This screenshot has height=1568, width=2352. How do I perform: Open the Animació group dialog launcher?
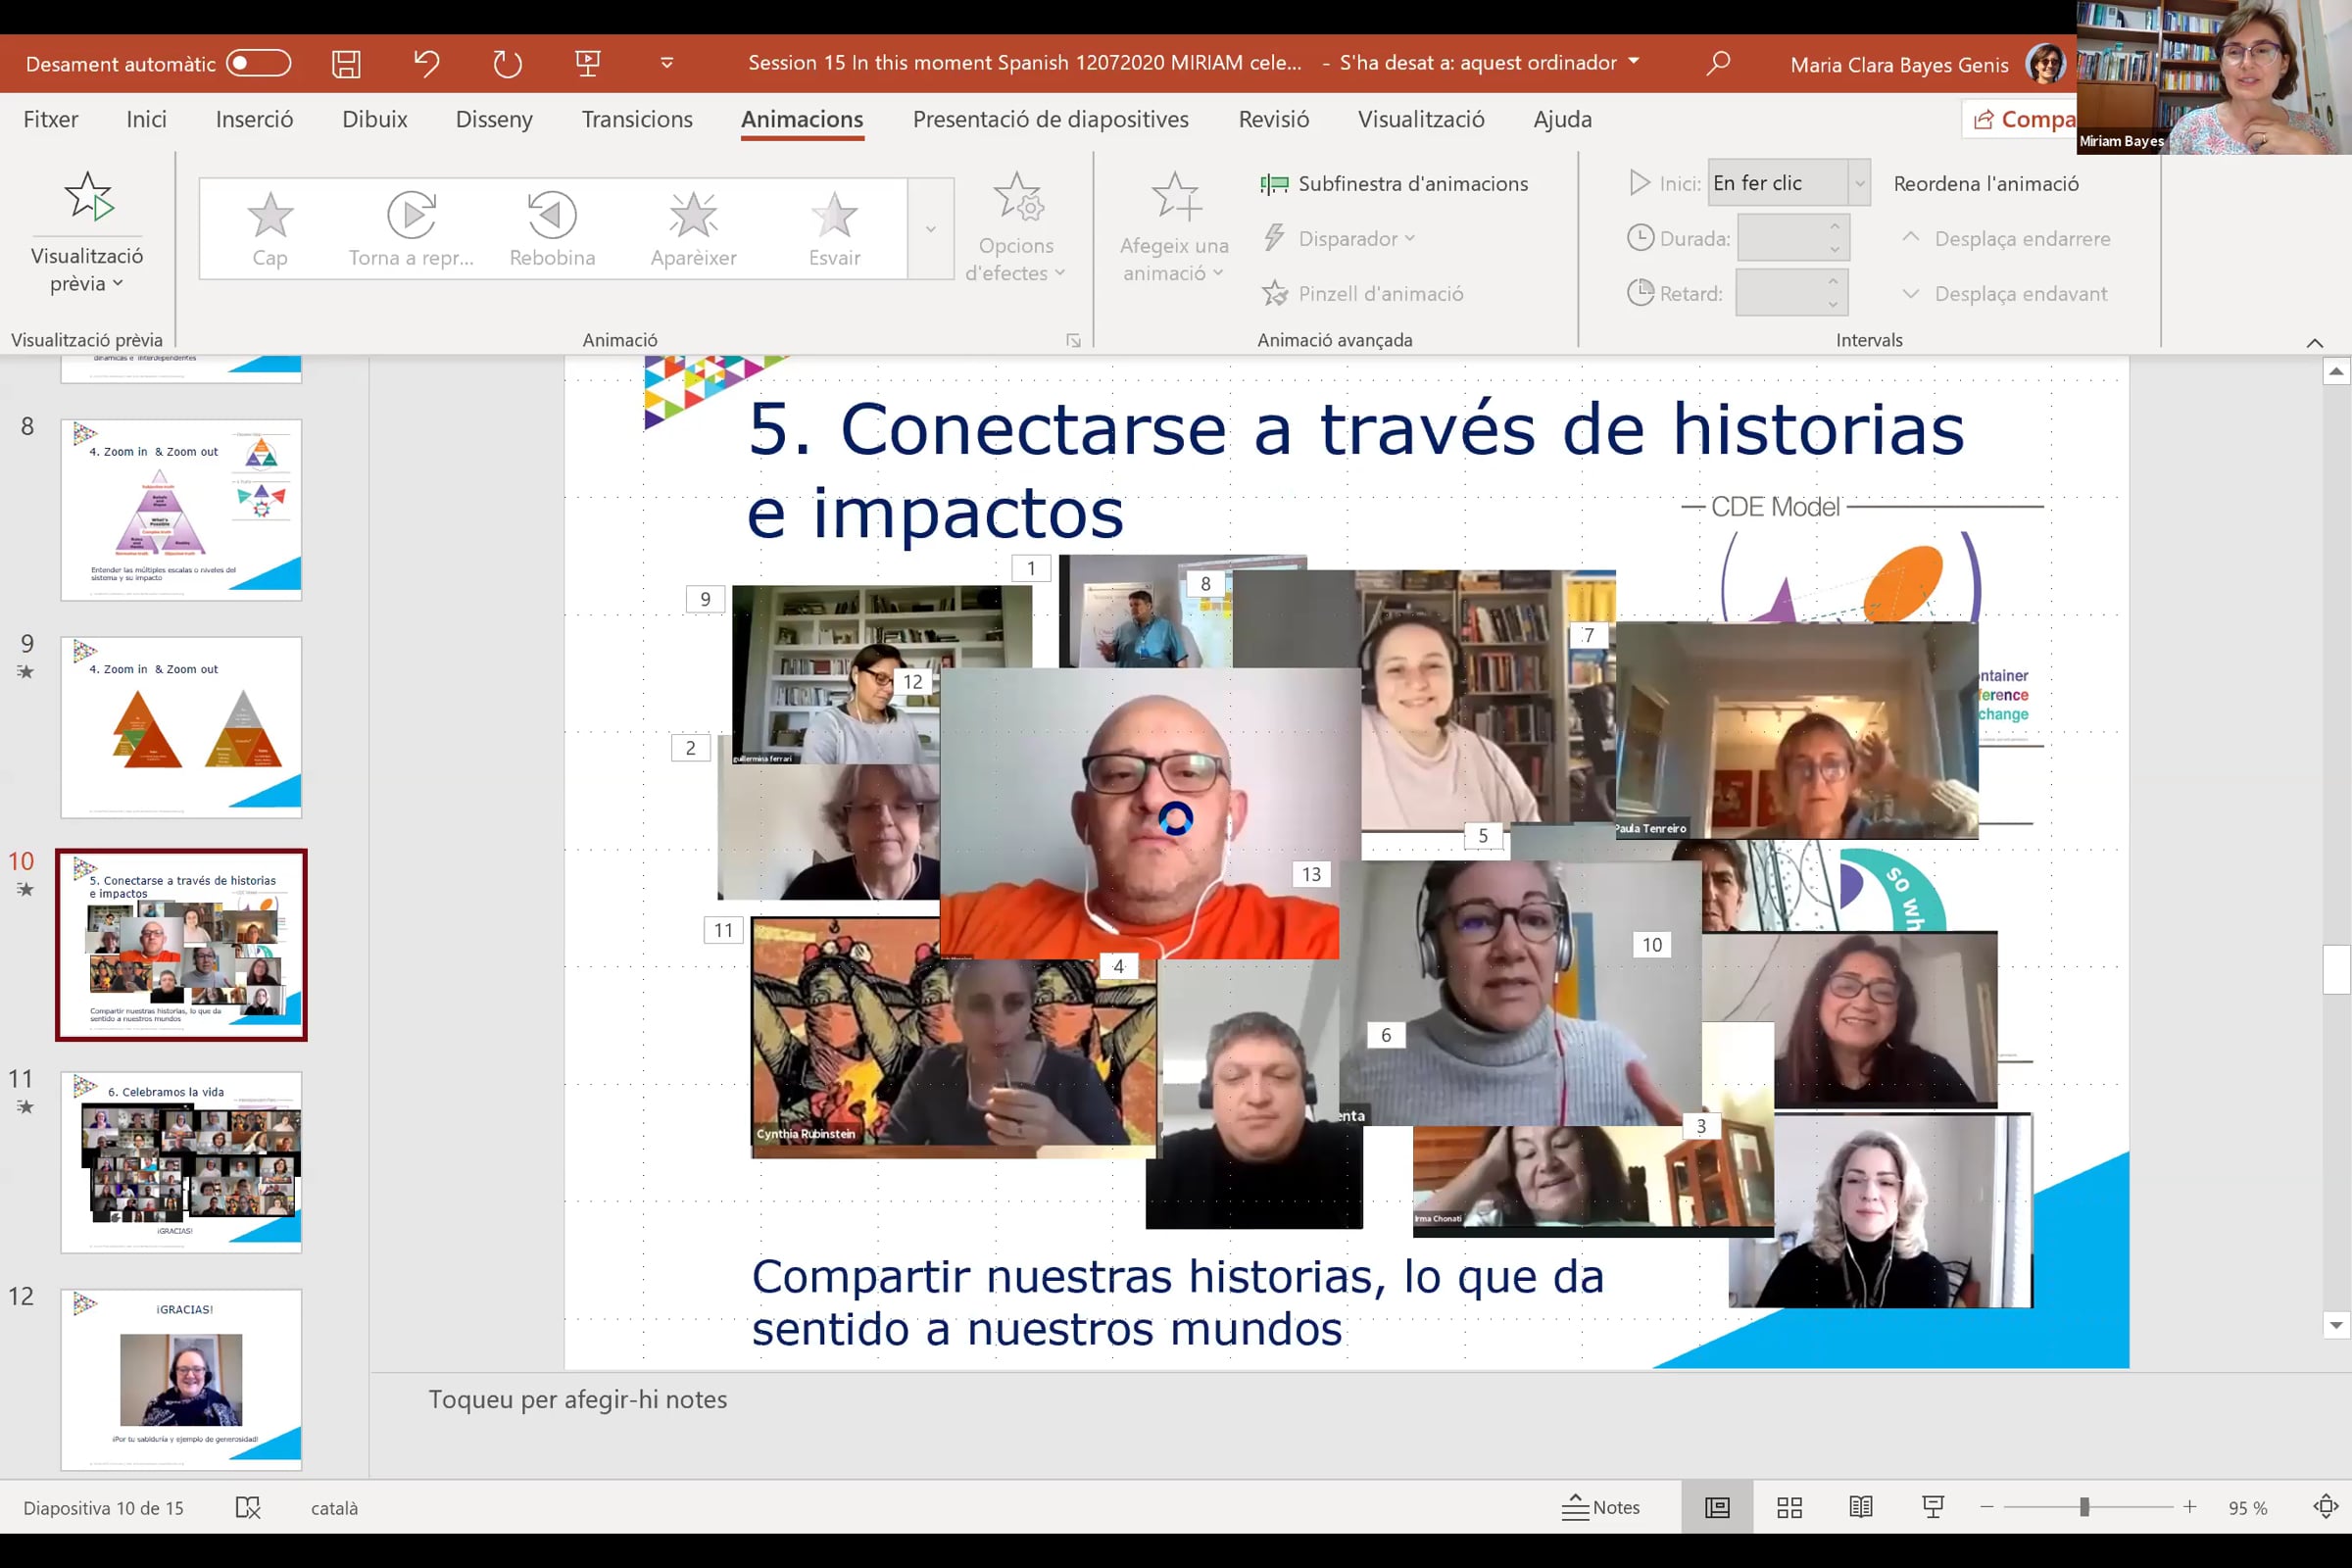tap(1073, 341)
